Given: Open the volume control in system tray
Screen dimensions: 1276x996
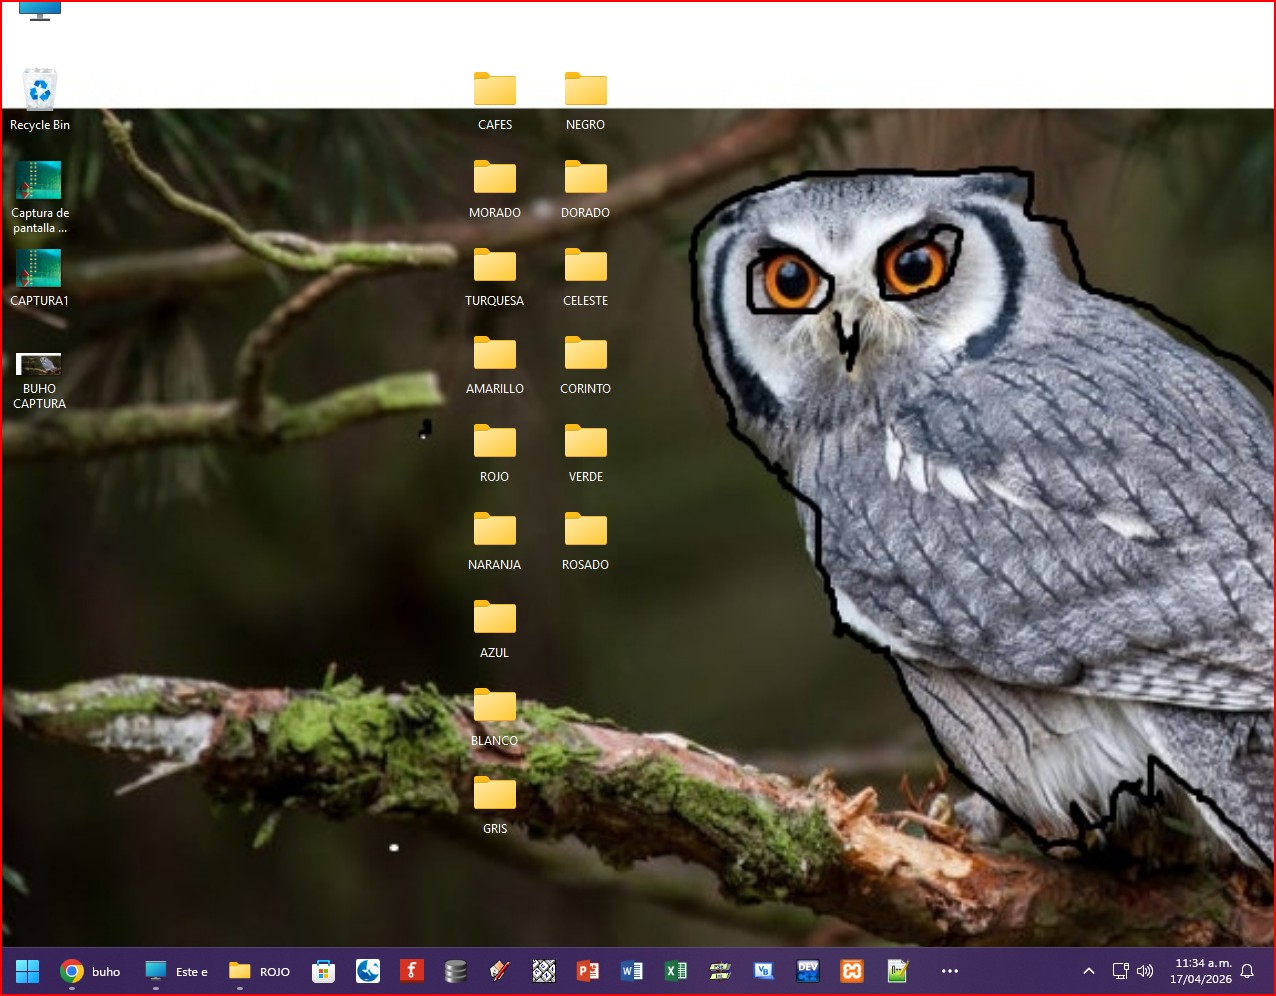Looking at the screenshot, I should click(x=1146, y=971).
